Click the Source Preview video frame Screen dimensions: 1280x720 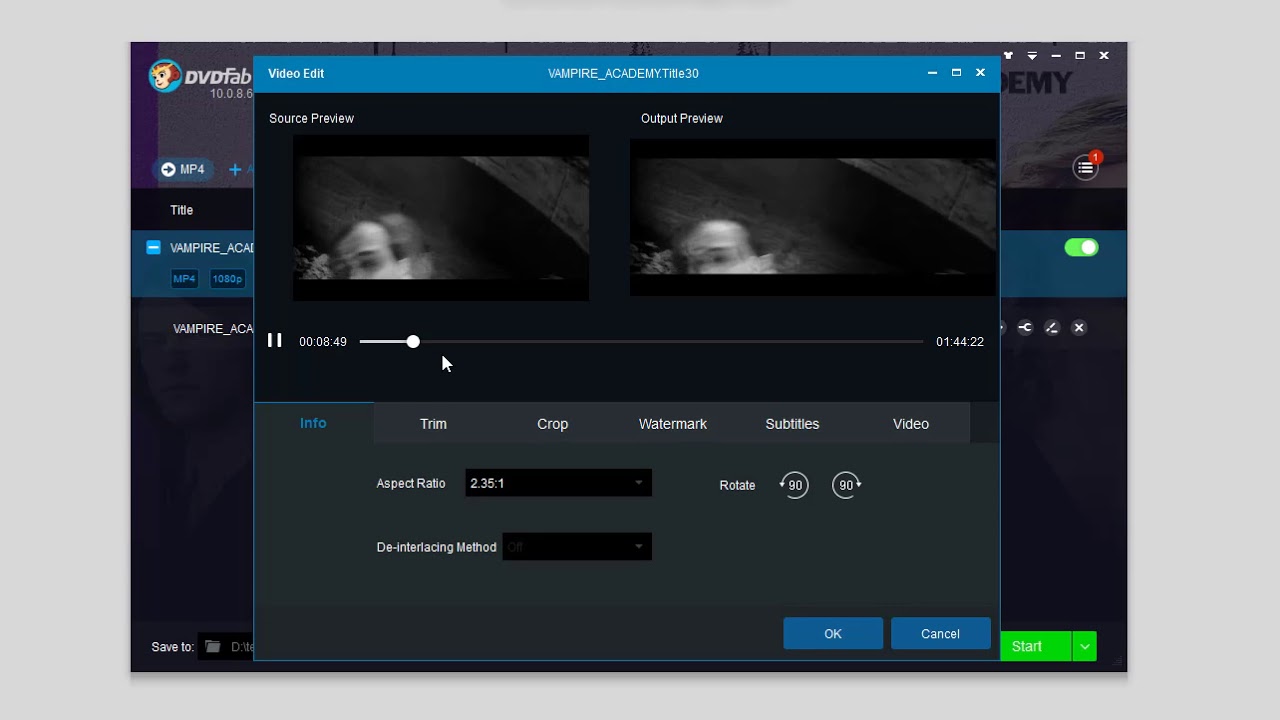(440, 218)
